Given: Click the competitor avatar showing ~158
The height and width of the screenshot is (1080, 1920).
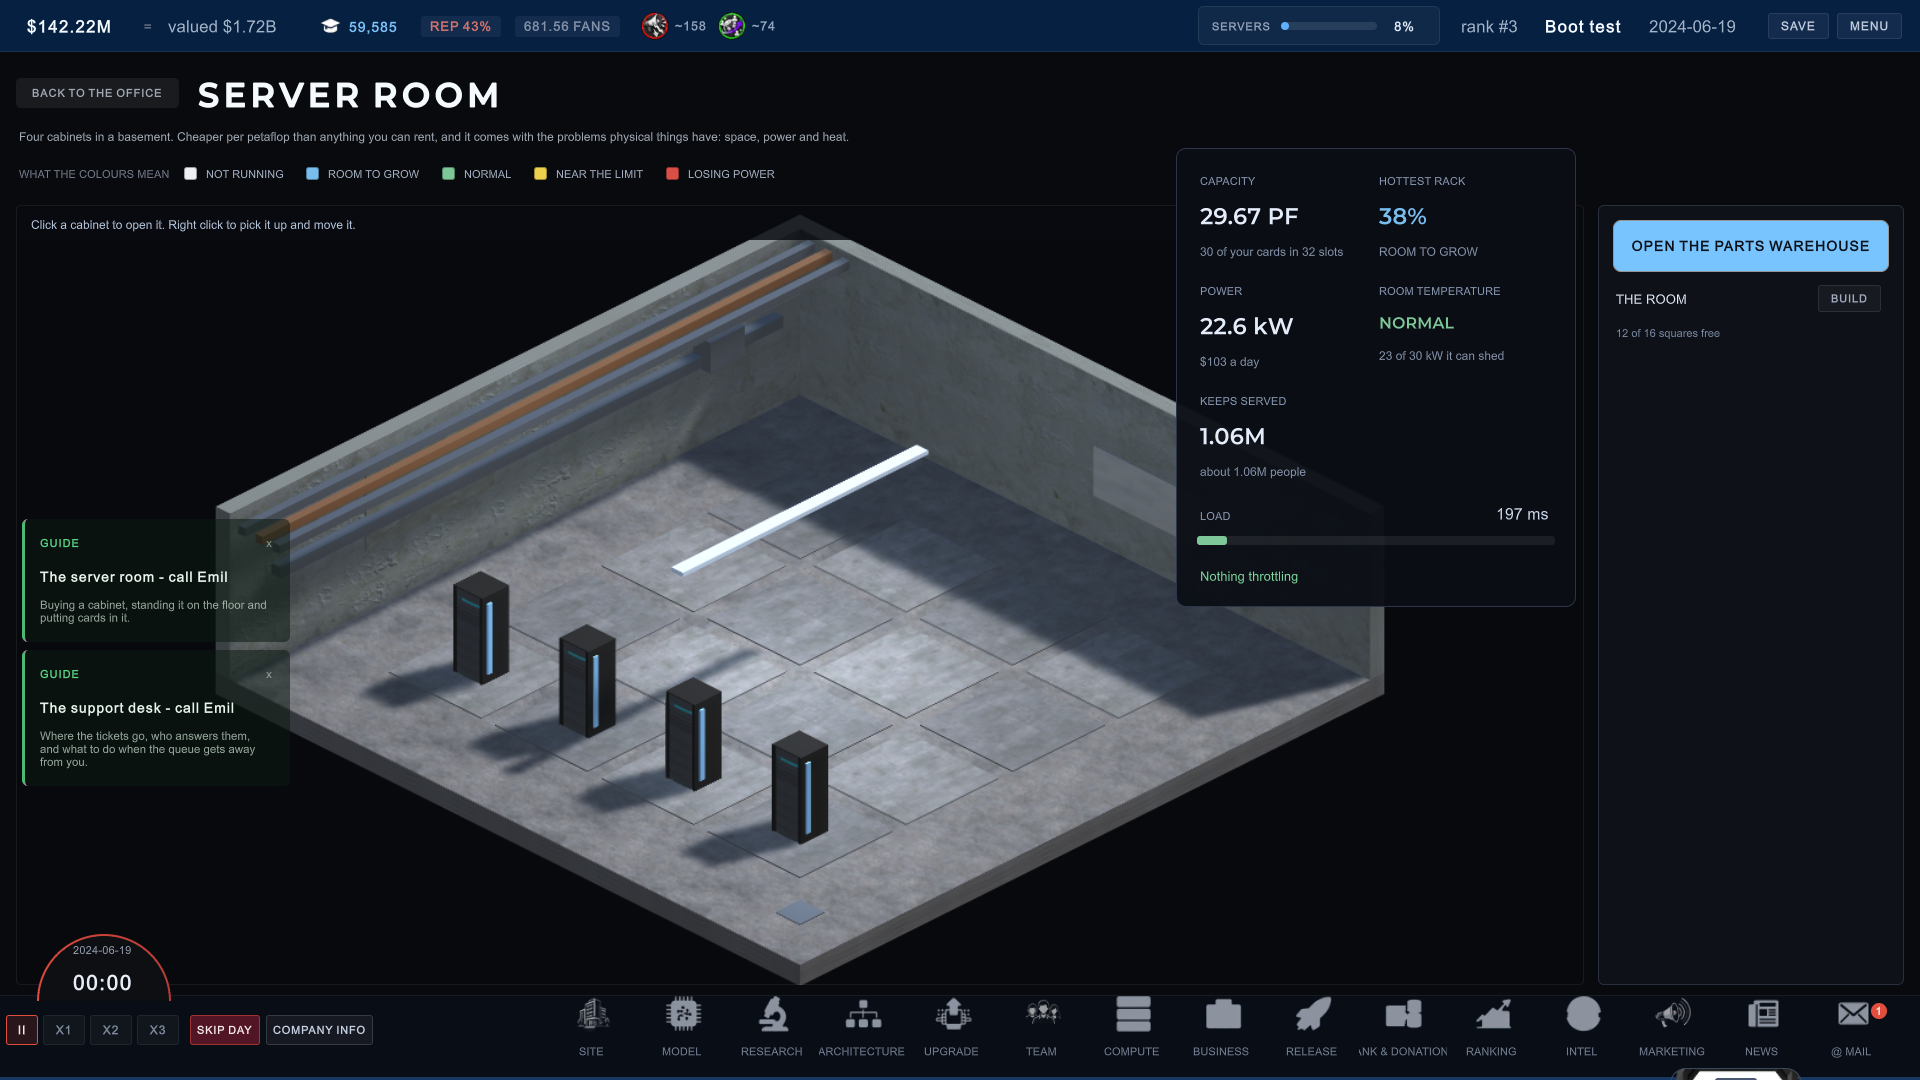Looking at the screenshot, I should (x=655, y=26).
